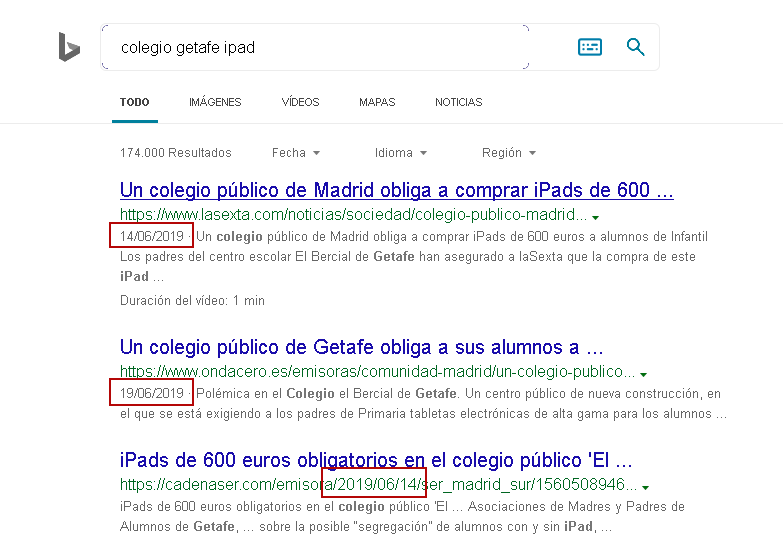The height and width of the screenshot is (553, 783).
Task: Switch to the VÍDEOS tab
Action: [x=300, y=102]
